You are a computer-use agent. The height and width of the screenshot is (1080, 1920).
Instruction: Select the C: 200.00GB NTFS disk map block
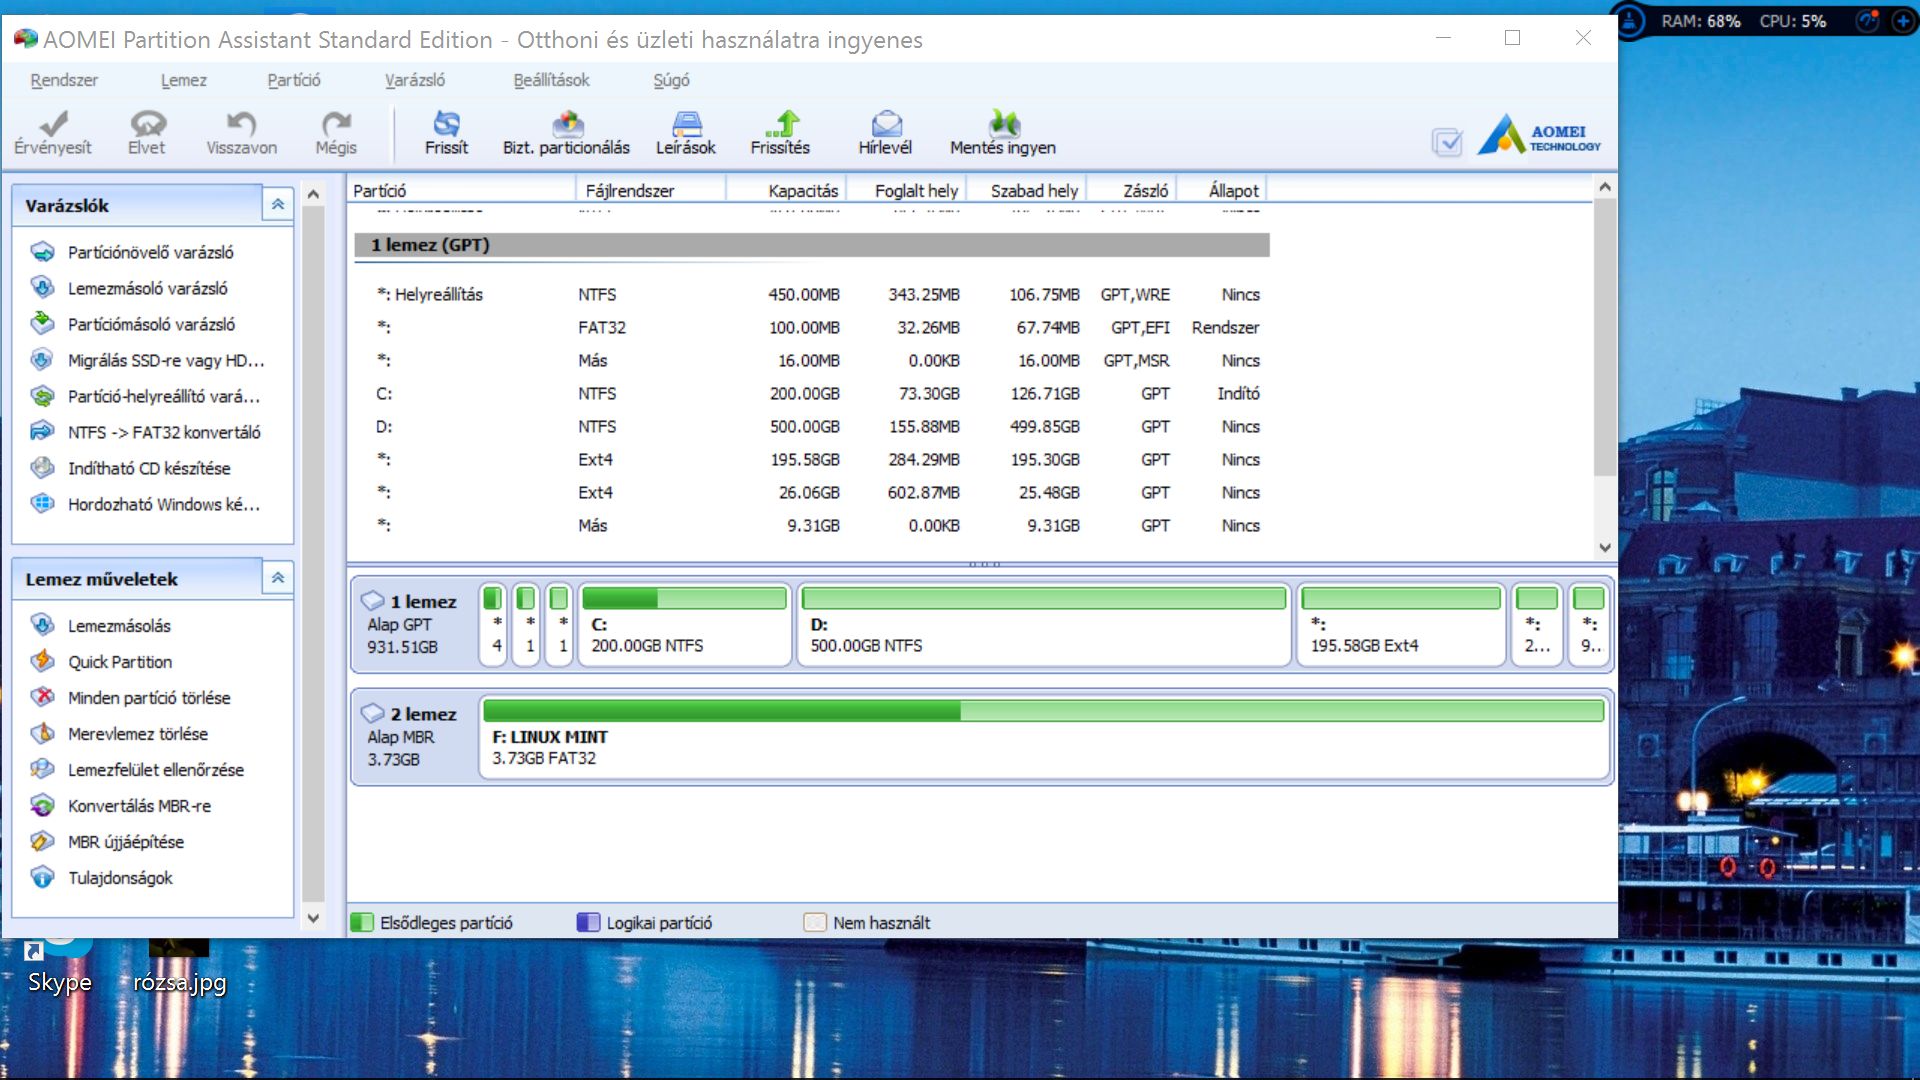pyautogui.click(x=685, y=625)
